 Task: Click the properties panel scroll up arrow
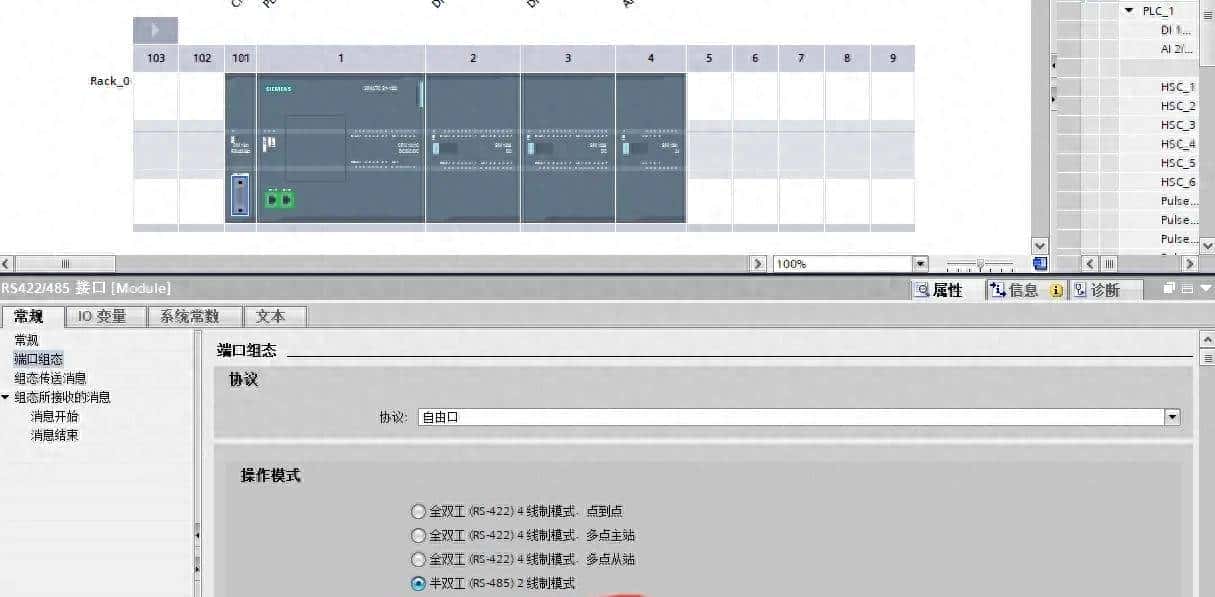[1207, 340]
